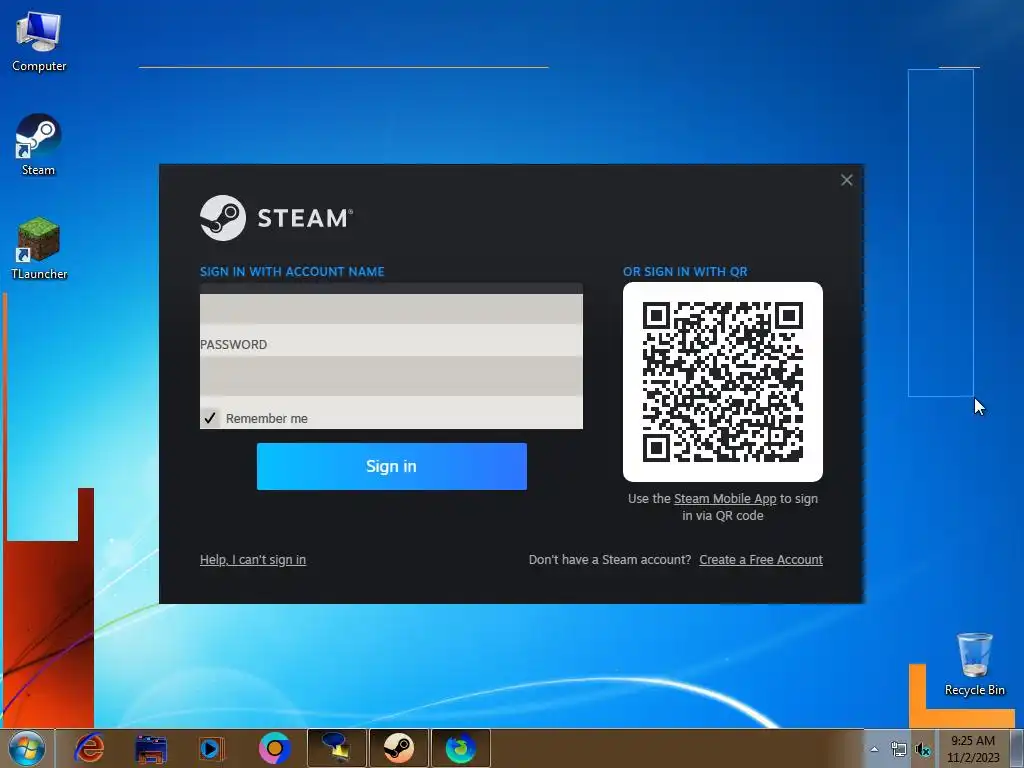
Task: Click the PASSWORD field label
Action: (x=234, y=345)
